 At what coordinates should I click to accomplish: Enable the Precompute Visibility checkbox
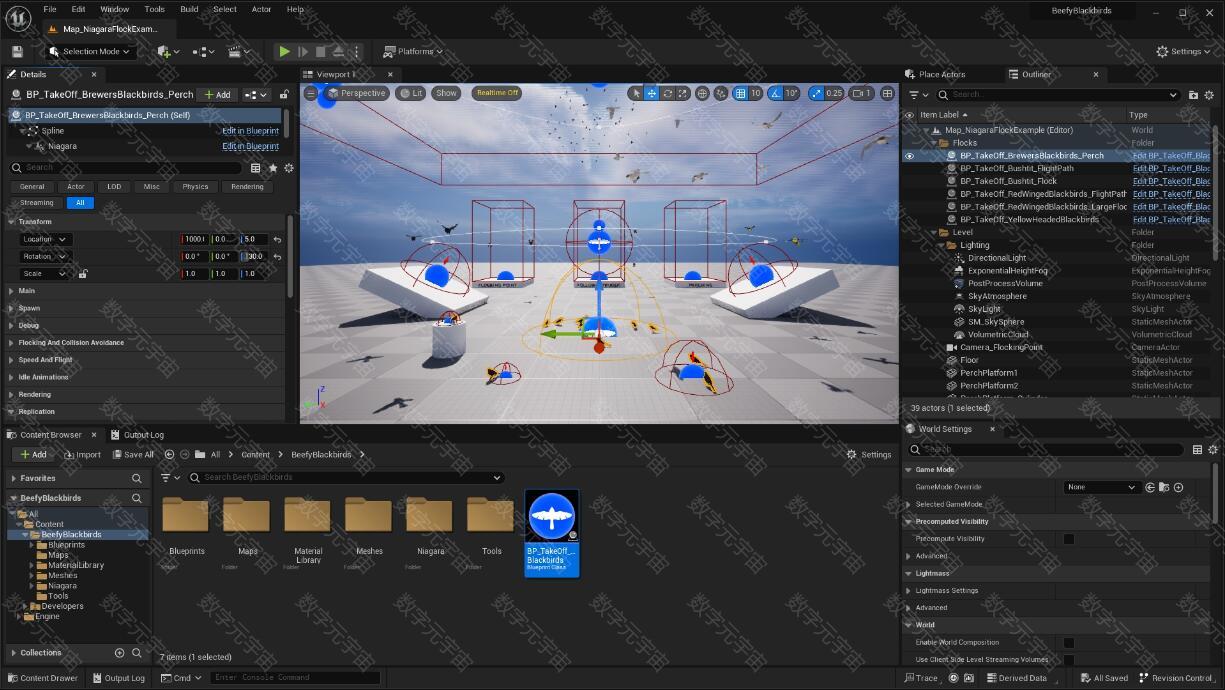tap(1068, 539)
